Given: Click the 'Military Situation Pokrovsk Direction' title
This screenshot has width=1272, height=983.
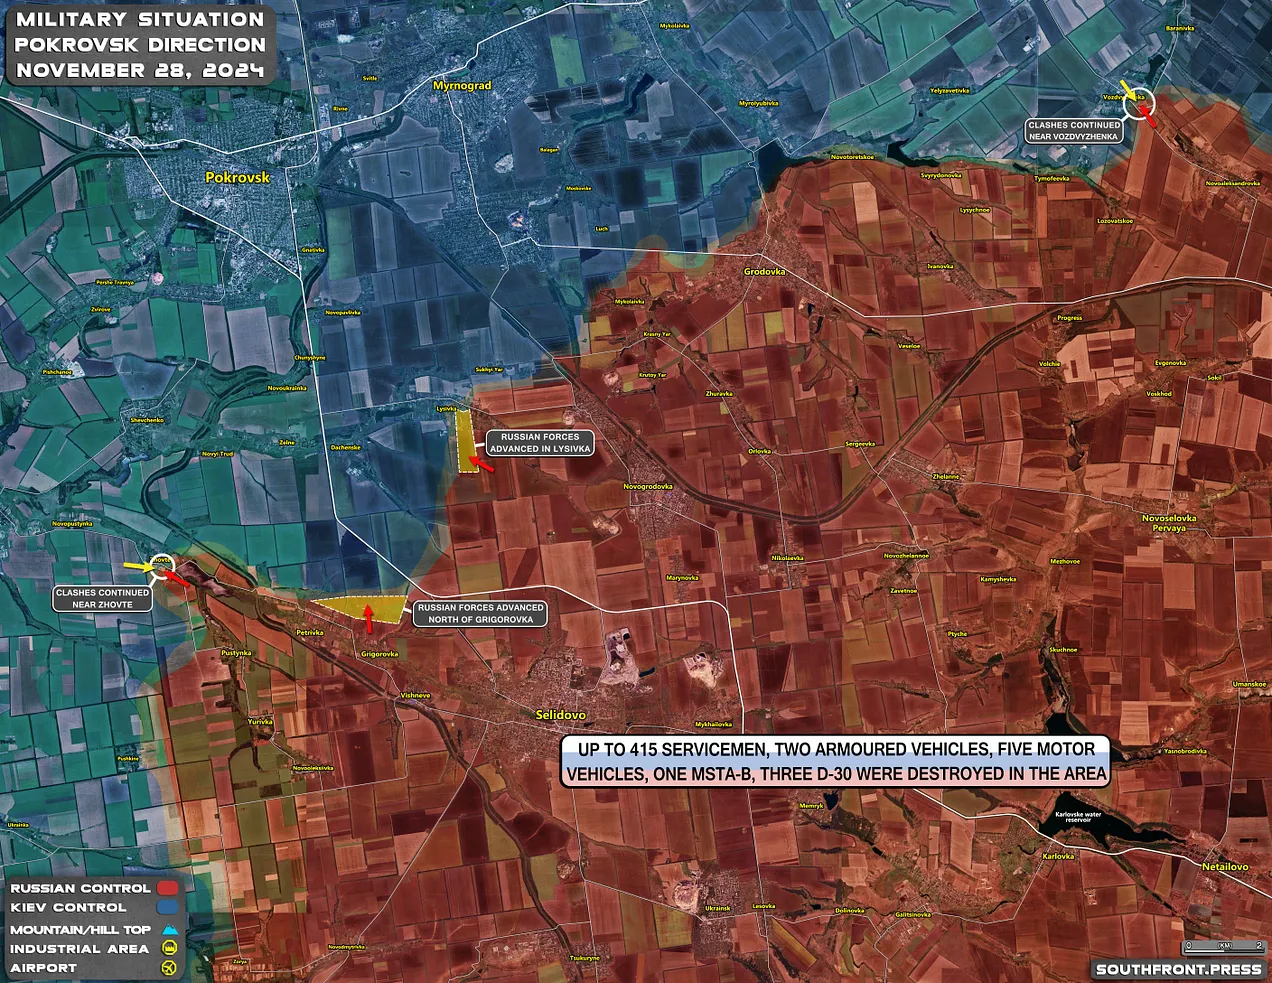Looking at the screenshot, I should point(140,44).
